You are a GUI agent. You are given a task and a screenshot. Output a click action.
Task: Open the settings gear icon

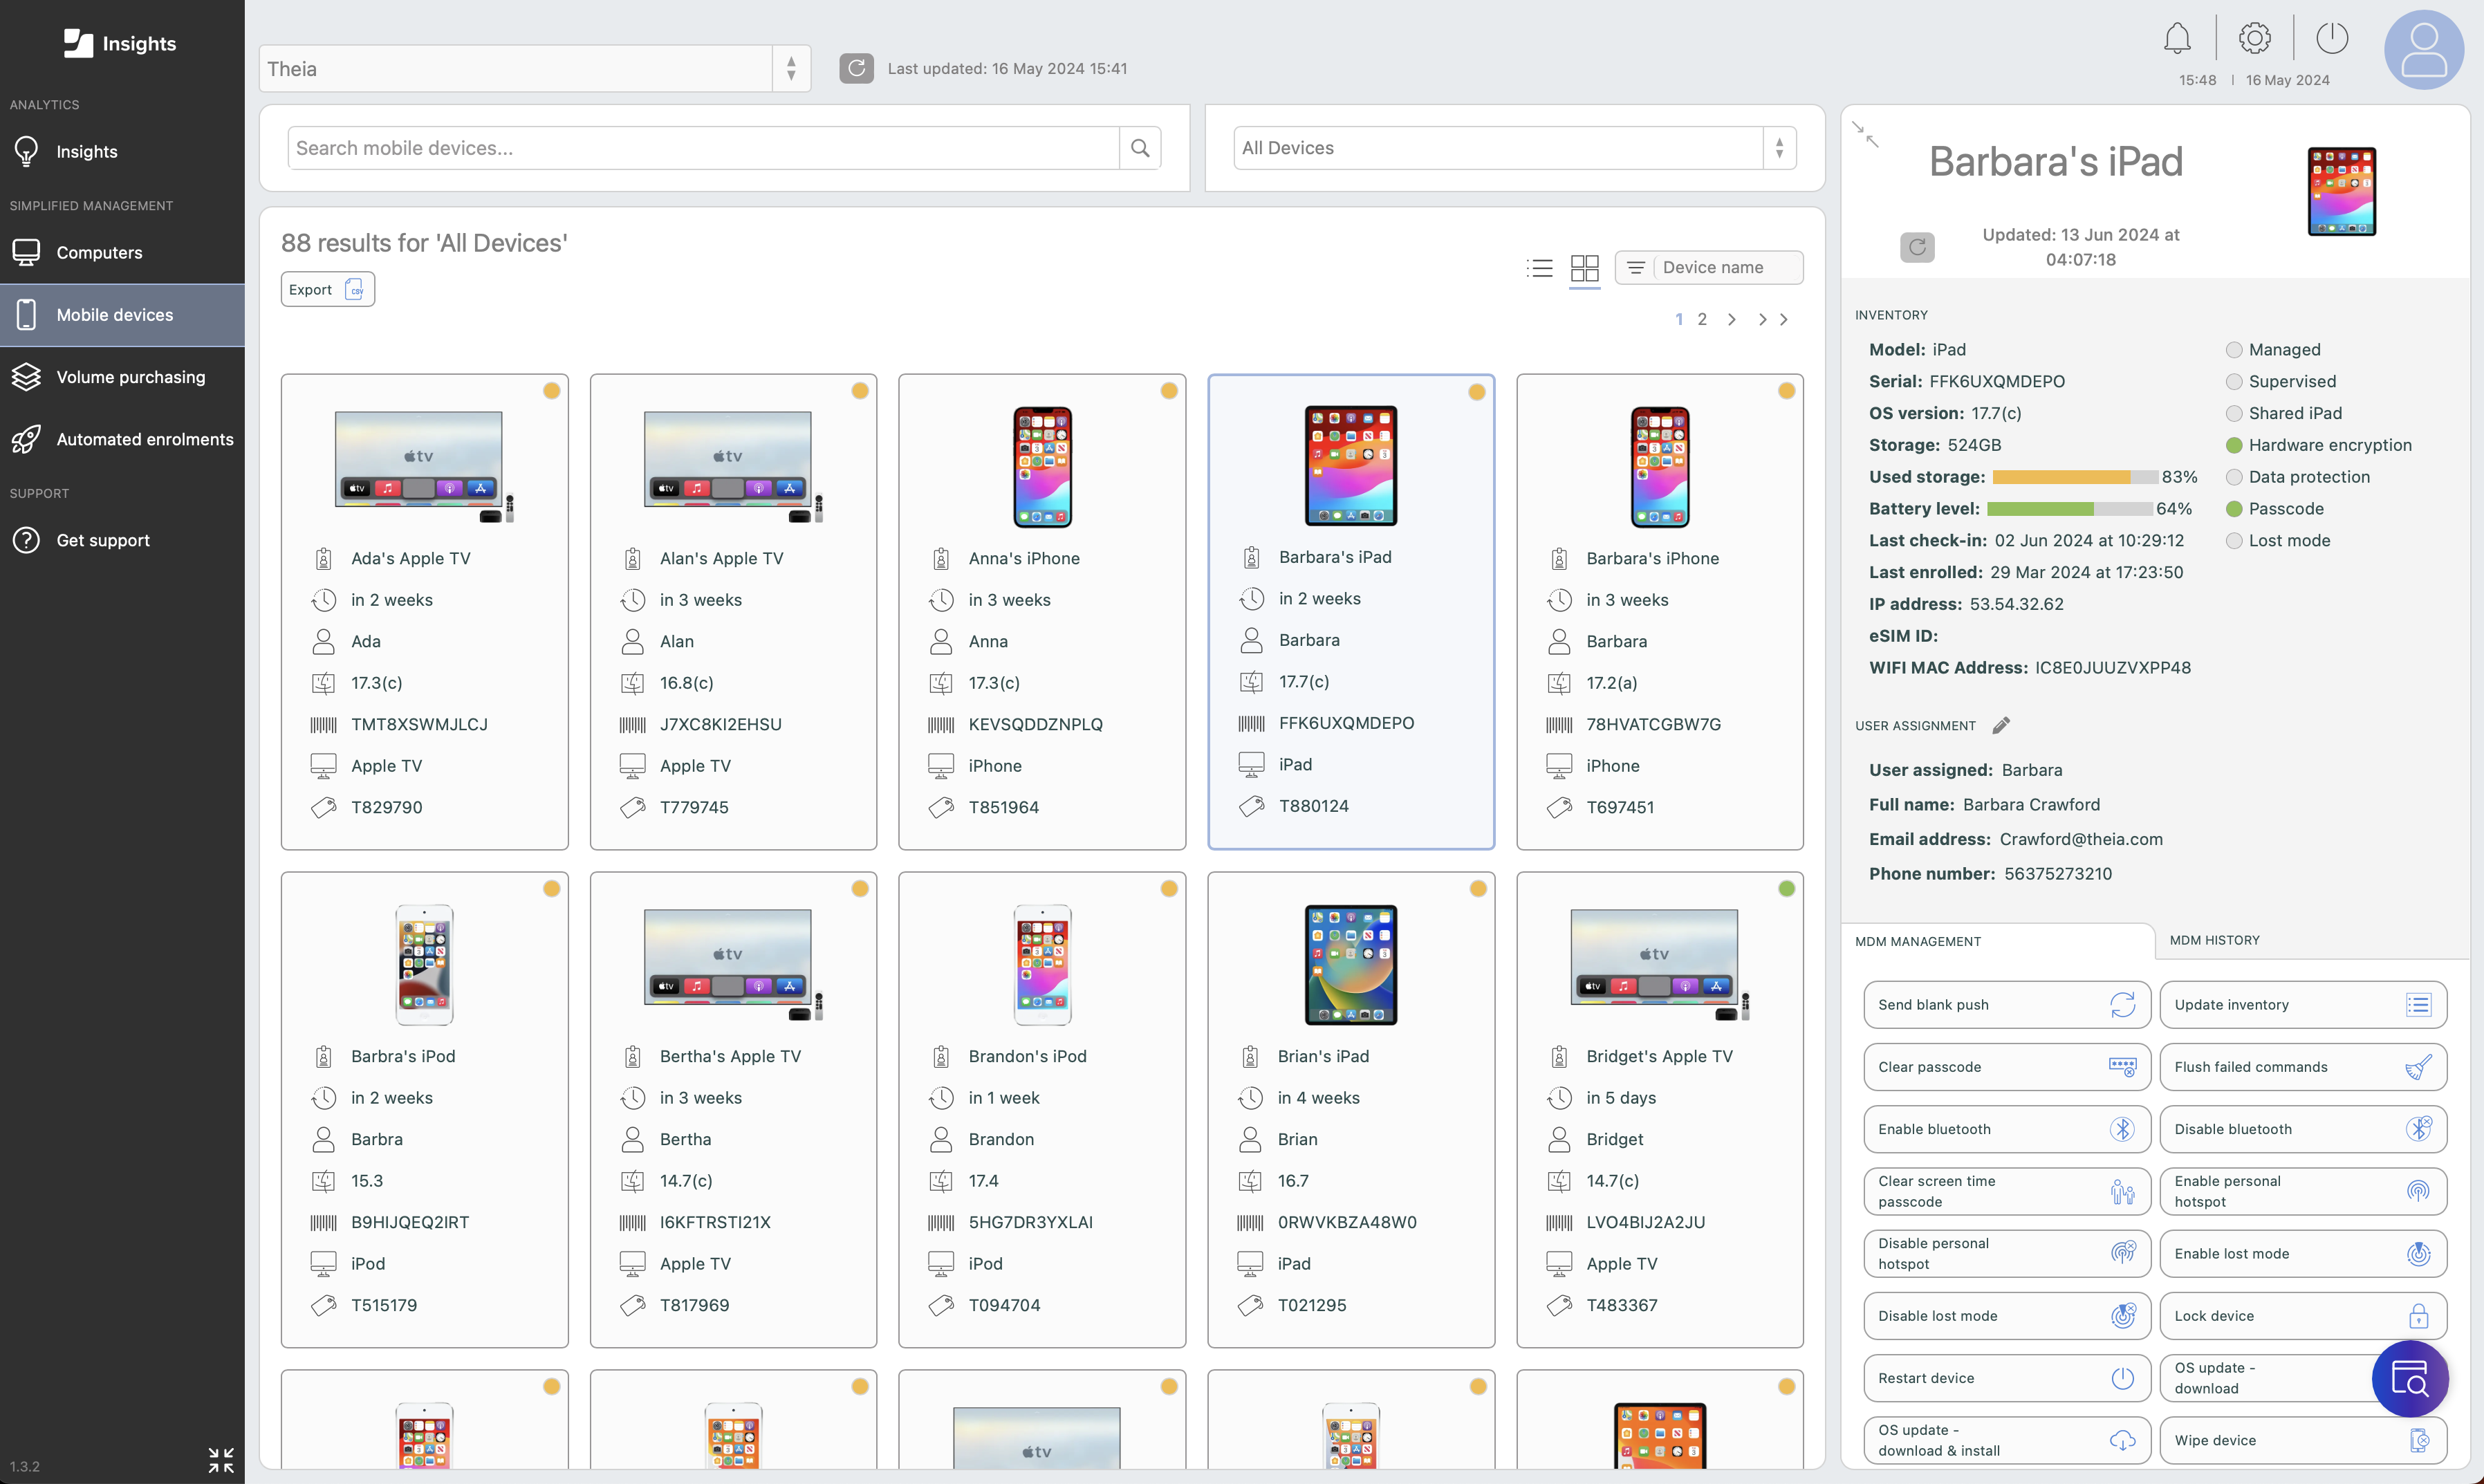click(x=2254, y=39)
